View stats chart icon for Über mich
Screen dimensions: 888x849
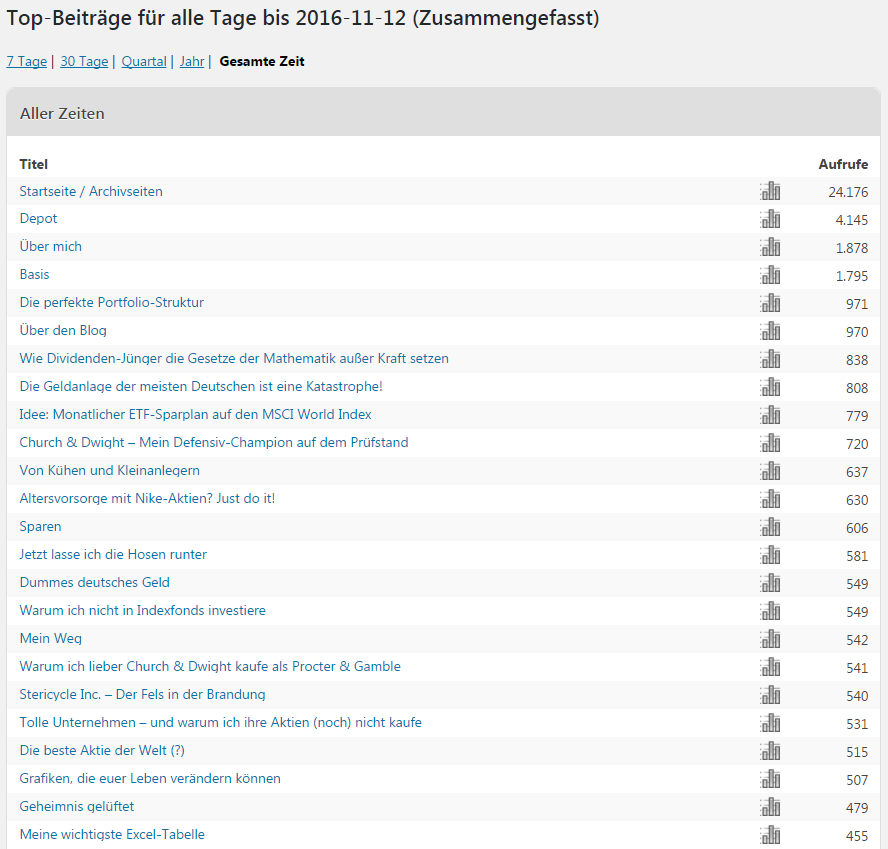[x=769, y=247]
